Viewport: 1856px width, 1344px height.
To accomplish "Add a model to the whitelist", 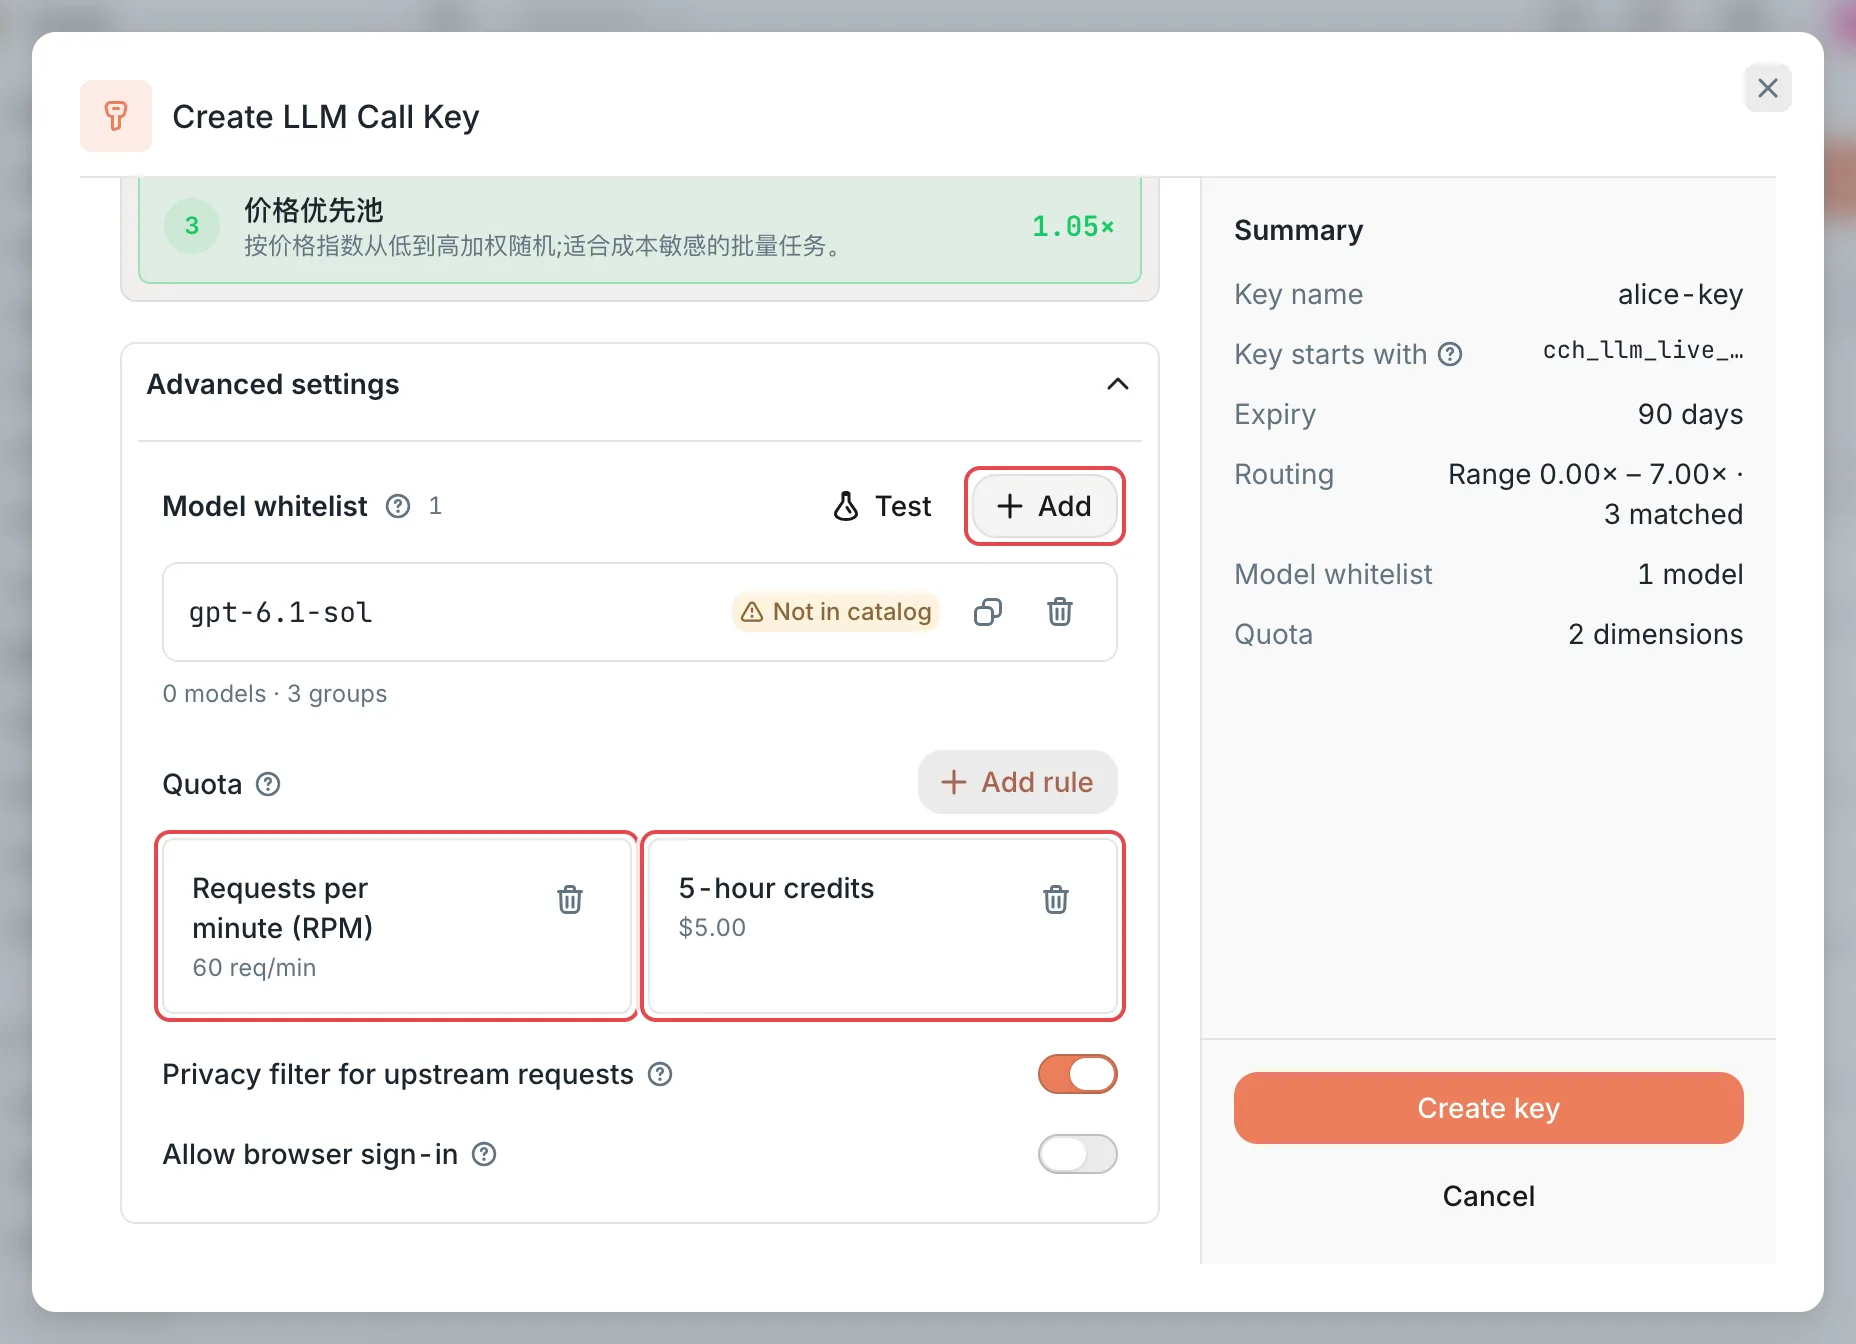I will point(1044,506).
